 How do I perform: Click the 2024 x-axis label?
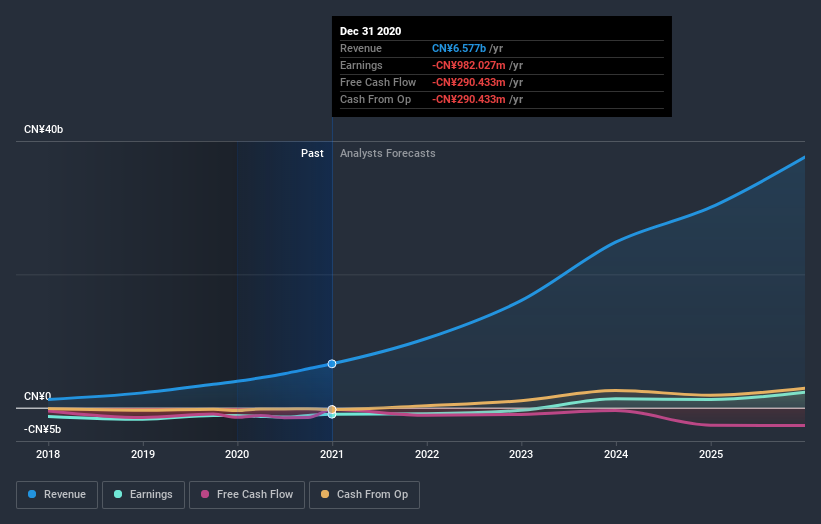tap(616, 454)
